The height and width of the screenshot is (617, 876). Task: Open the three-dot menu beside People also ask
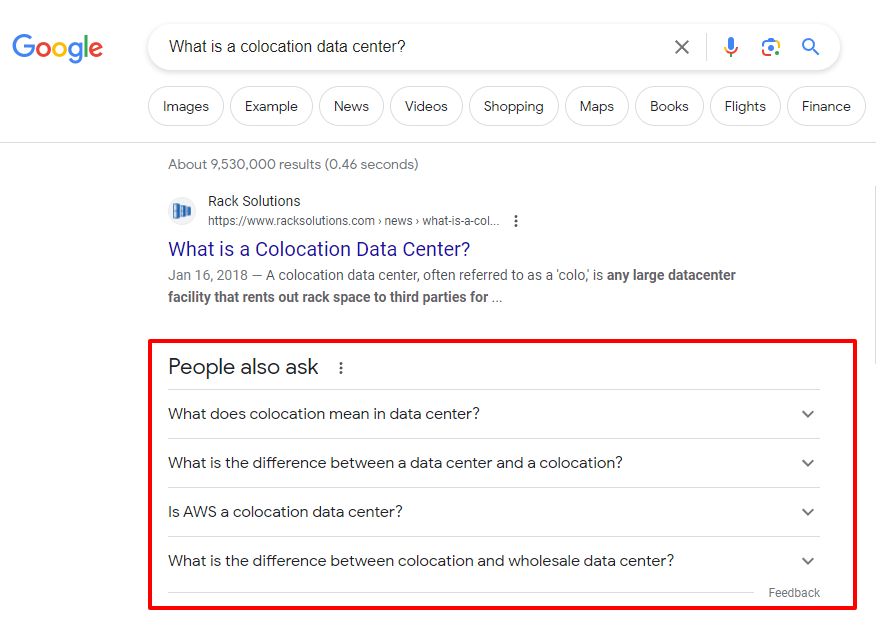pyautogui.click(x=341, y=368)
